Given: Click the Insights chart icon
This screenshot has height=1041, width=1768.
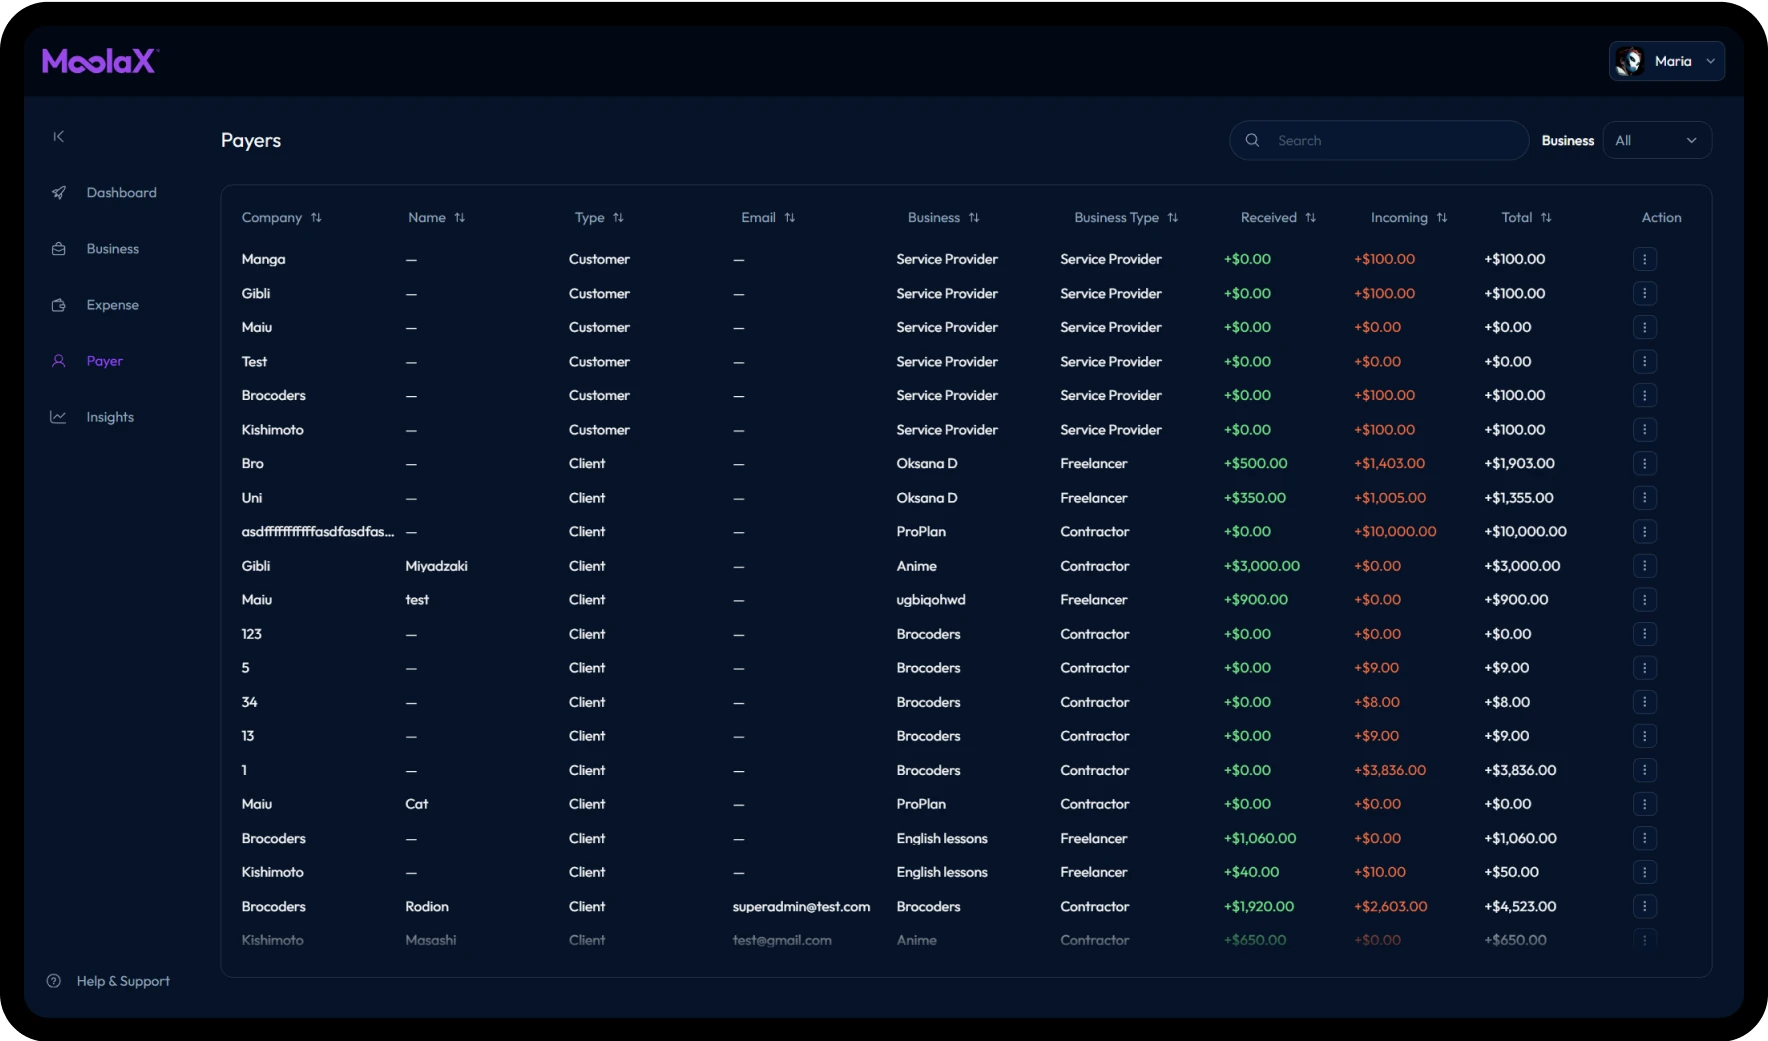Looking at the screenshot, I should click(x=59, y=417).
